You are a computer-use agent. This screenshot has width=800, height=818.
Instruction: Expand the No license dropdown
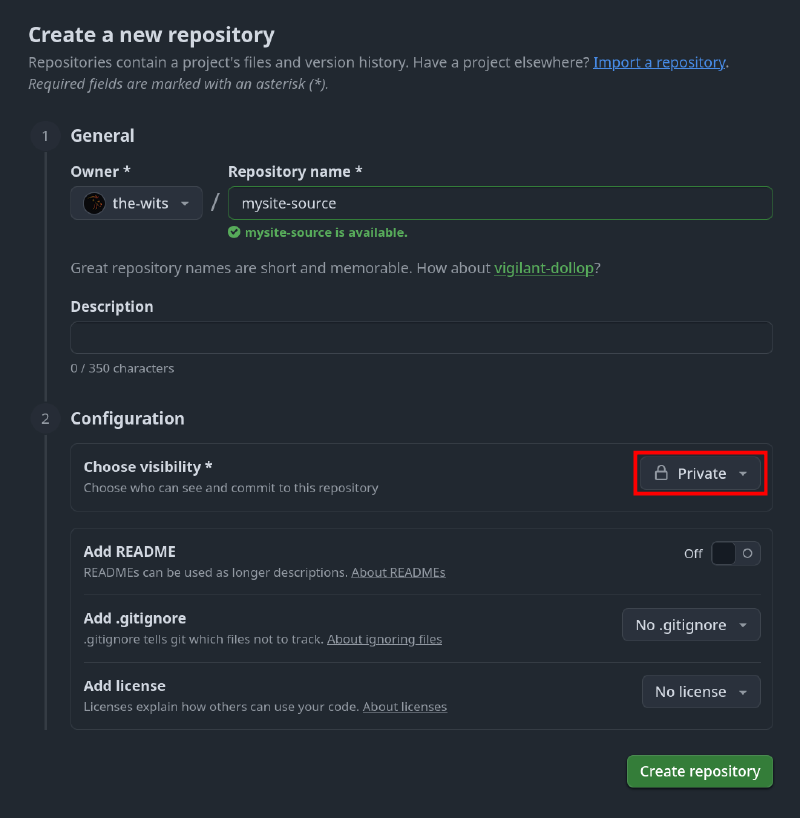700,692
